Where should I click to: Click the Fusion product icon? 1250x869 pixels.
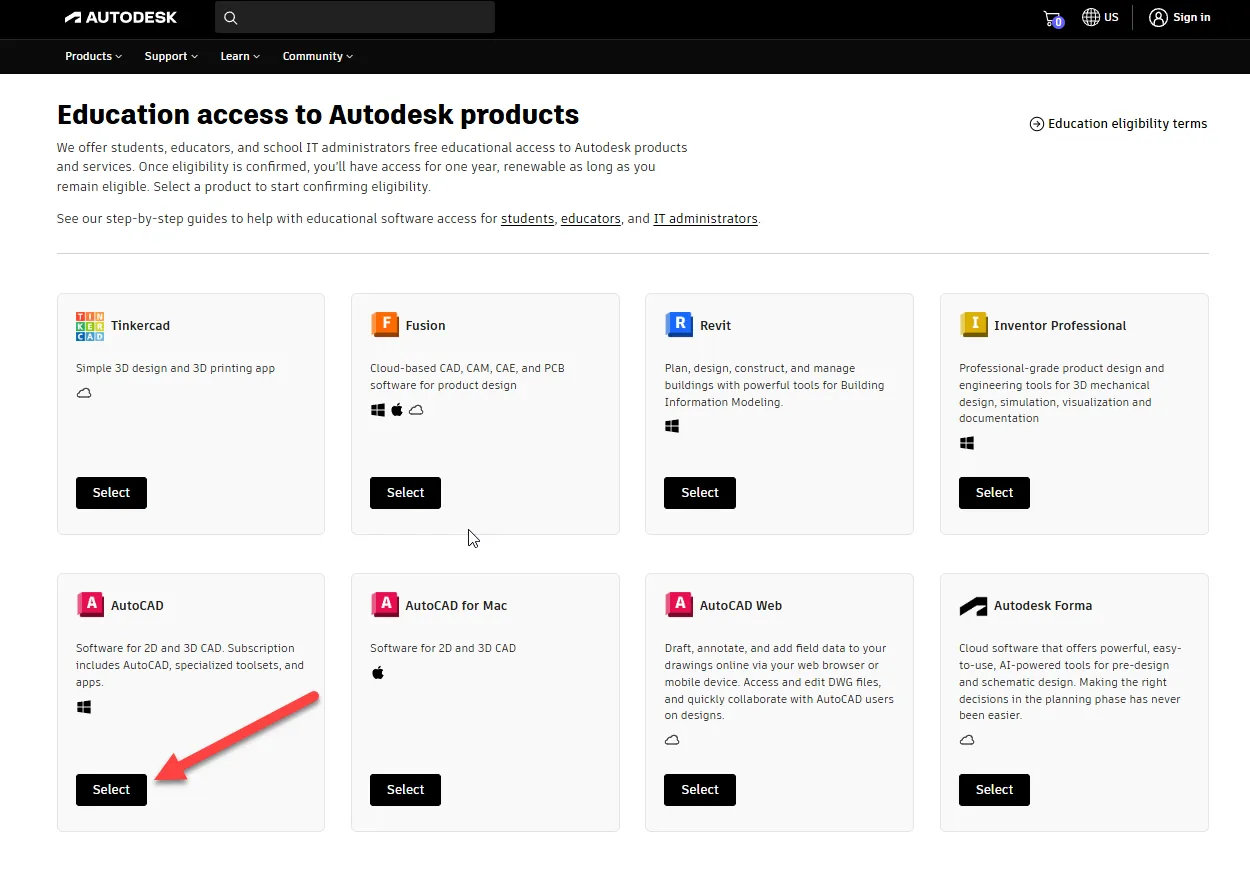tap(384, 325)
